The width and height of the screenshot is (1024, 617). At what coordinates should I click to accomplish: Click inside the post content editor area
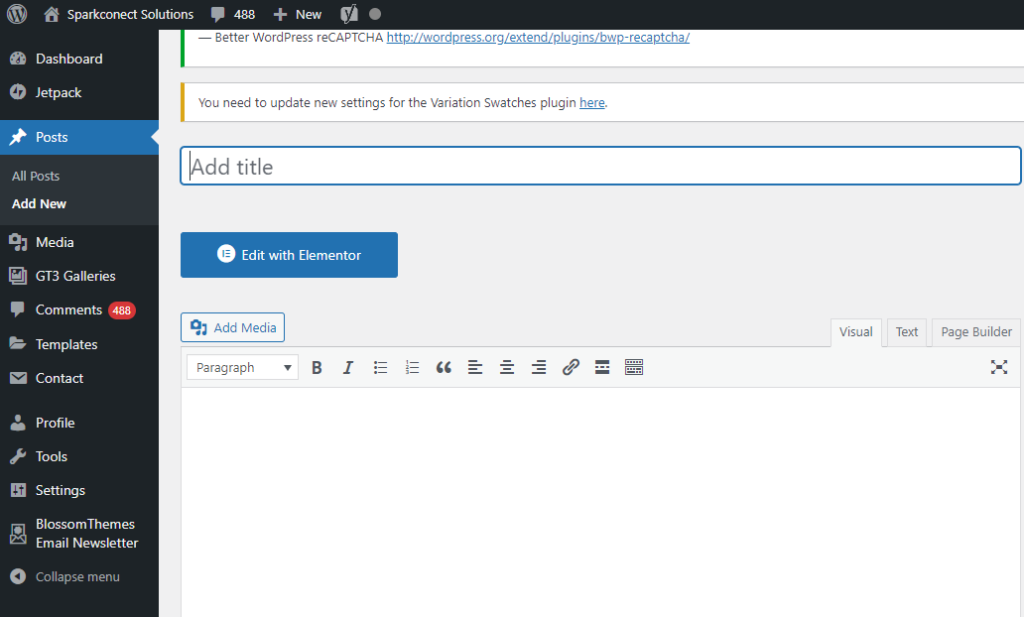point(601,502)
